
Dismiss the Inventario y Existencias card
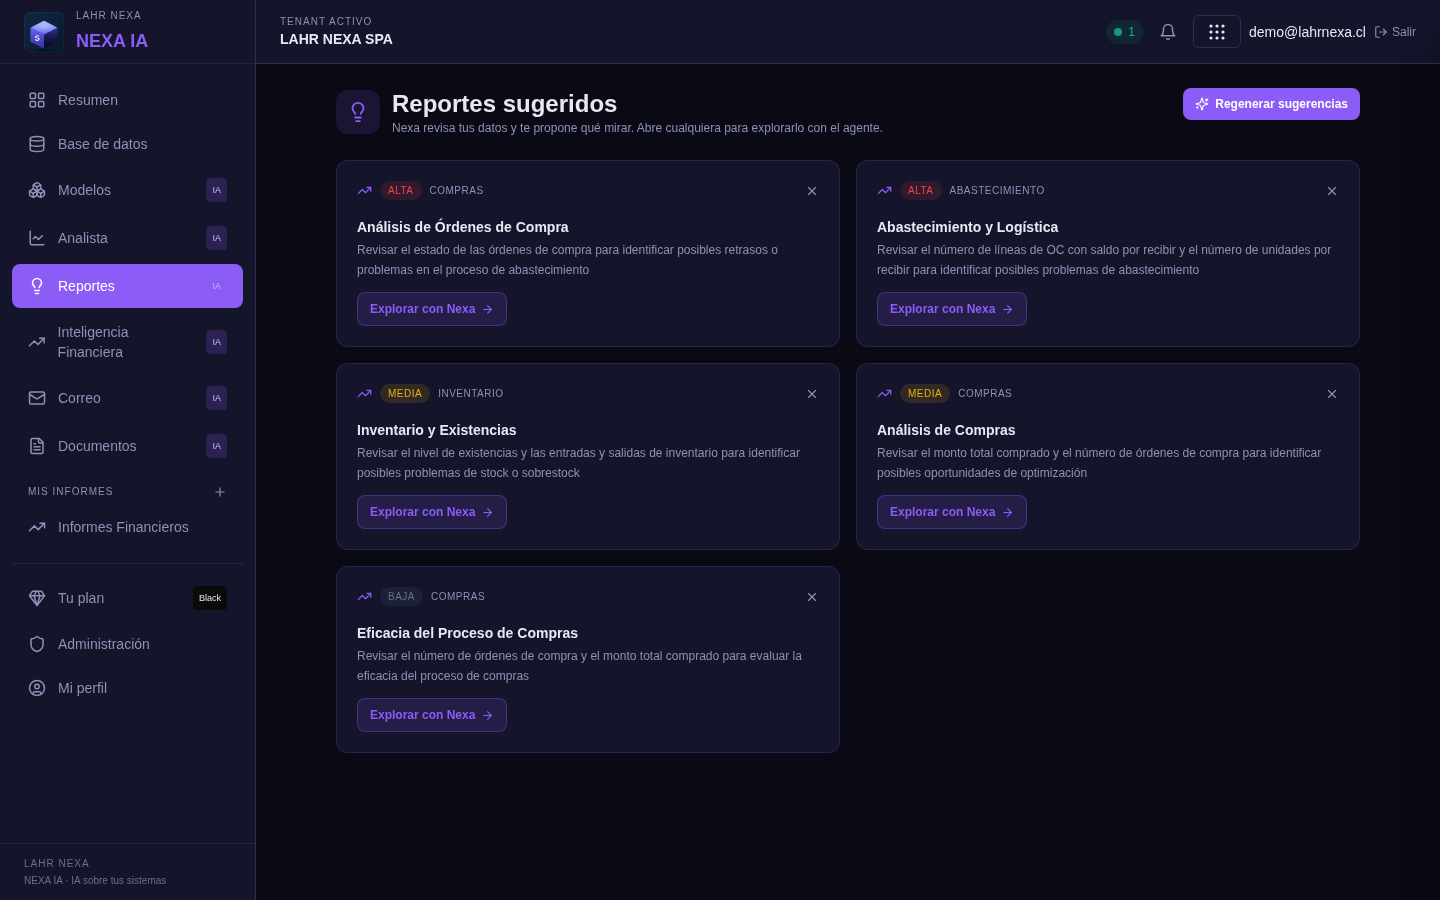click(x=812, y=394)
